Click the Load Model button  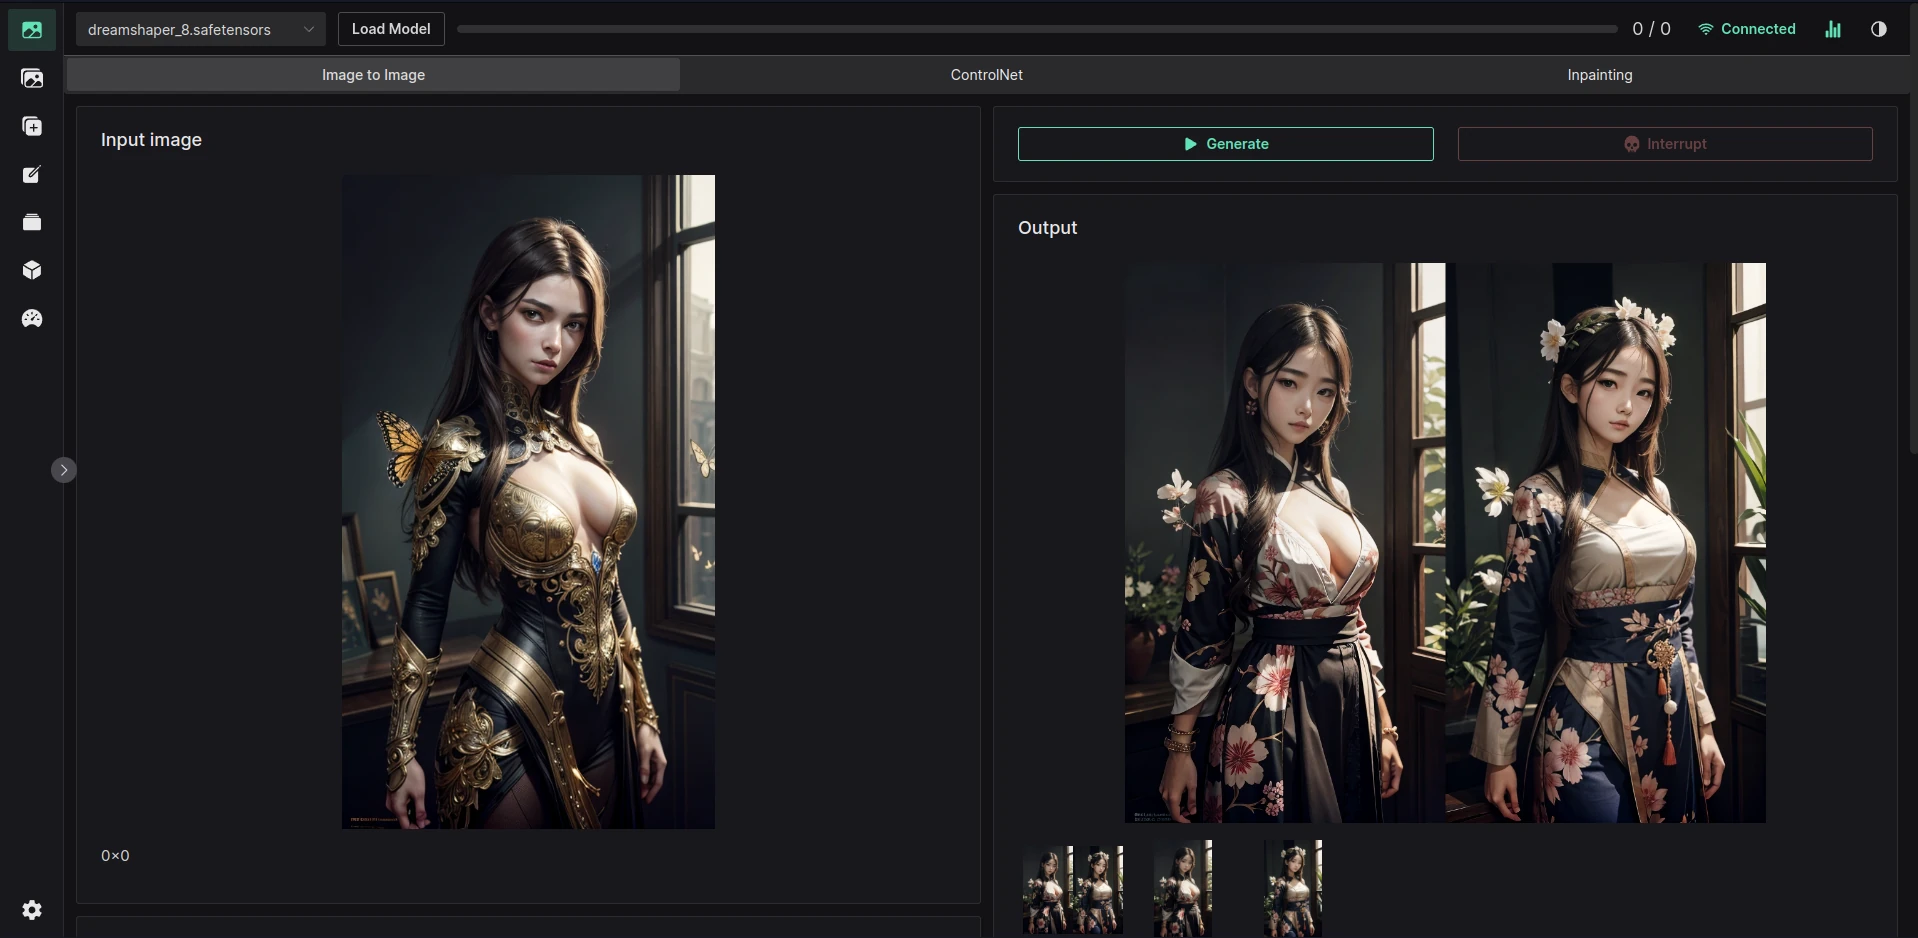click(x=391, y=29)
